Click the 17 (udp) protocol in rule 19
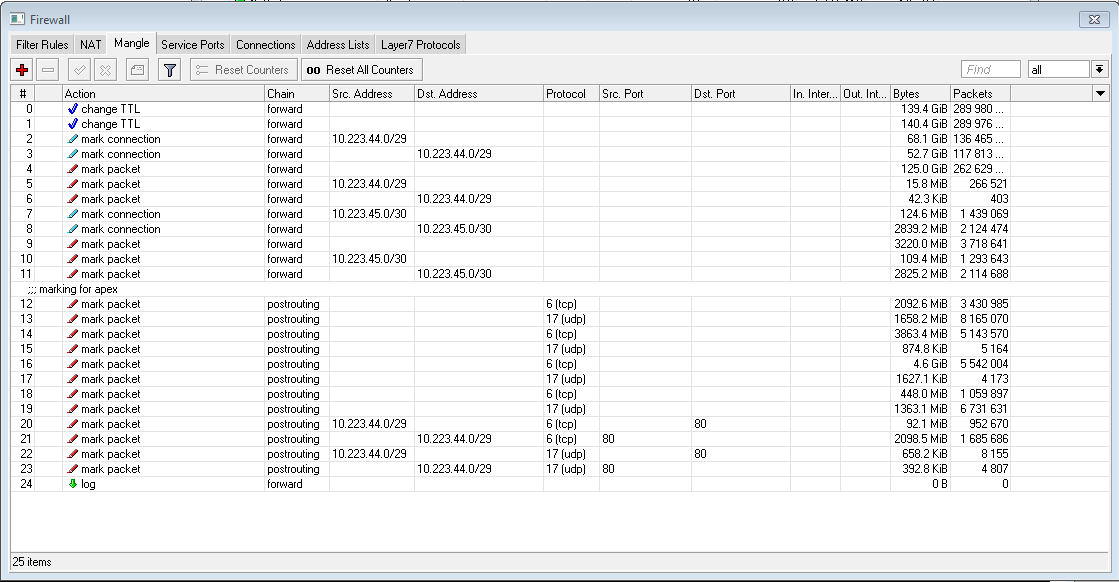Viewport: 1119px width, 582px height. 565,409
